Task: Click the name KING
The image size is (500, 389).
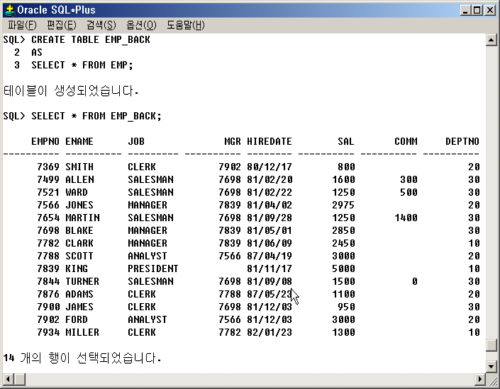Action: [x=76, y=269]
